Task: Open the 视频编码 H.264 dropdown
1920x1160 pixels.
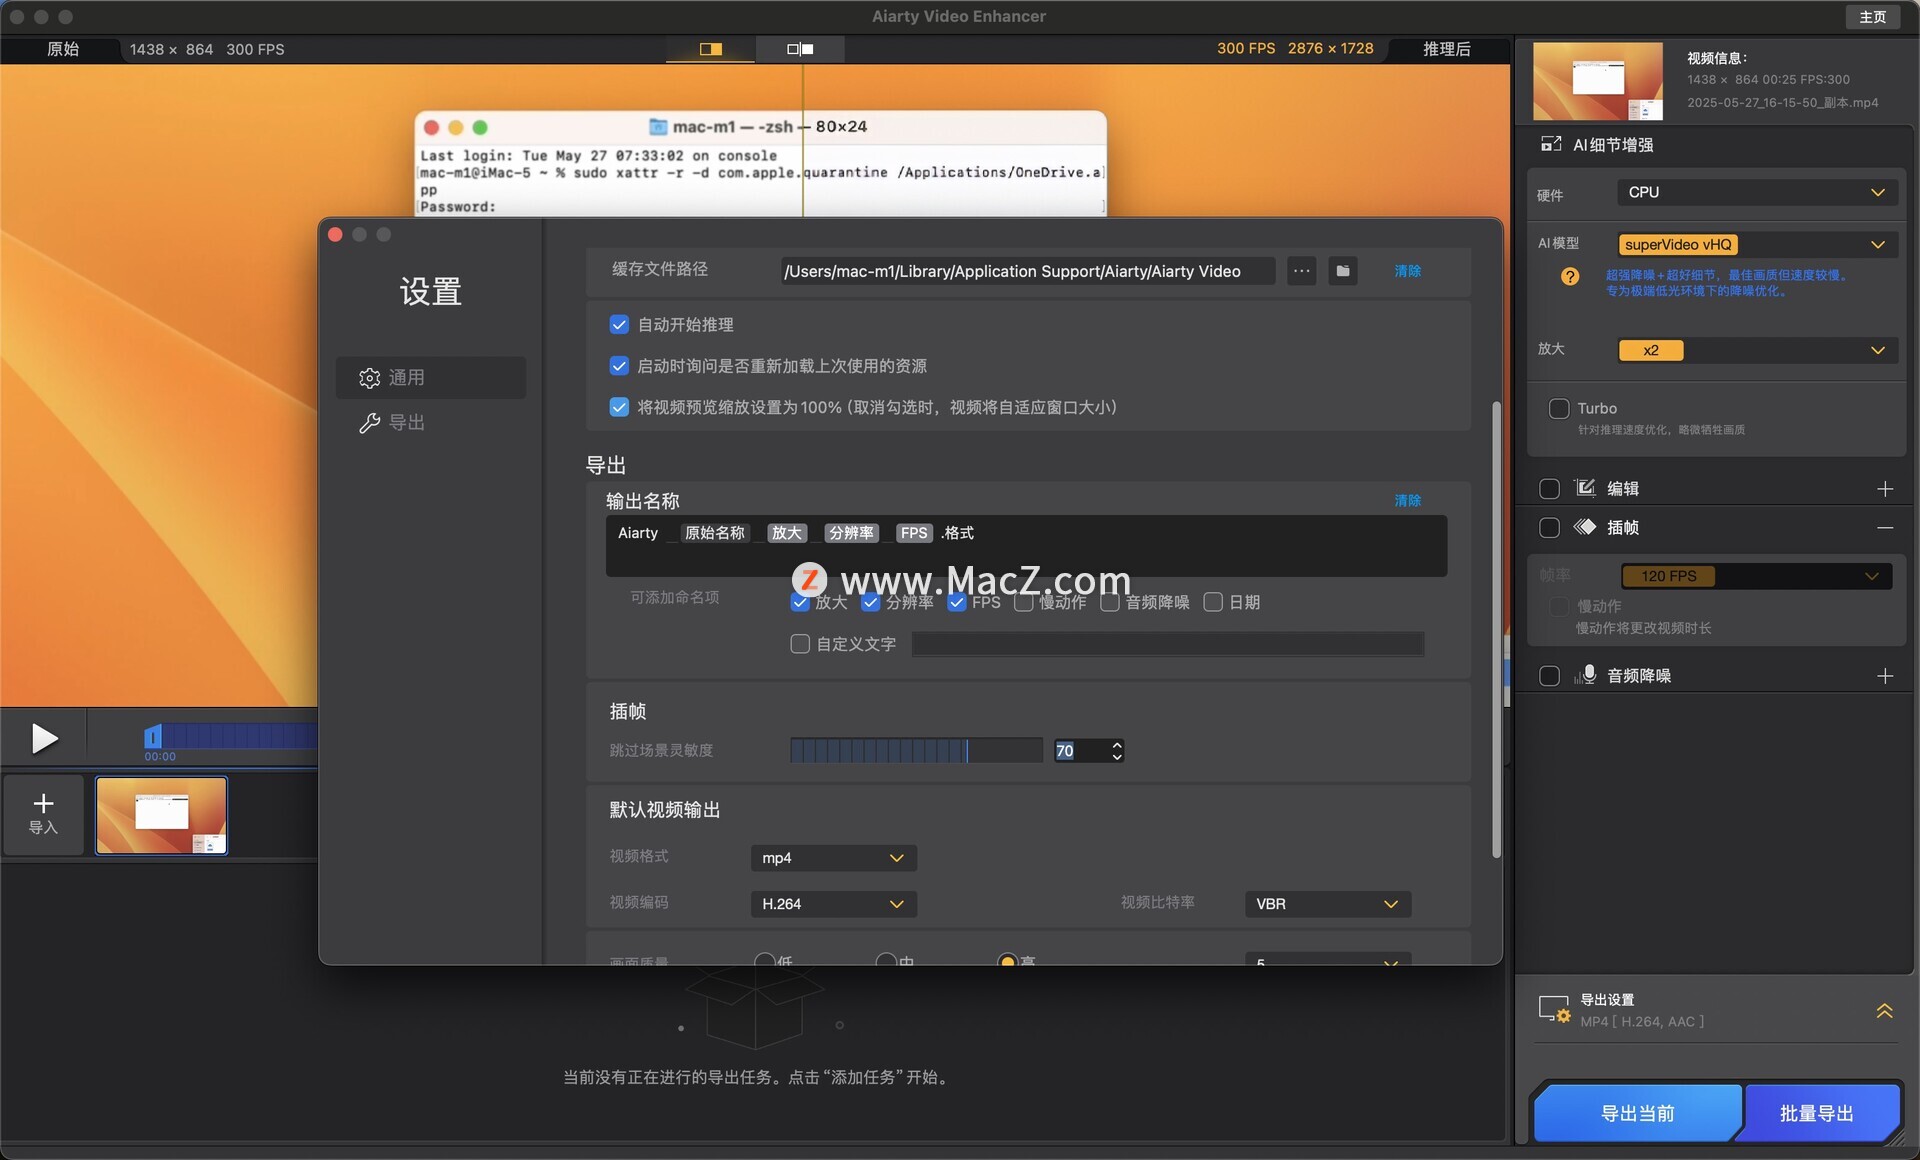Action: (833, 904)
